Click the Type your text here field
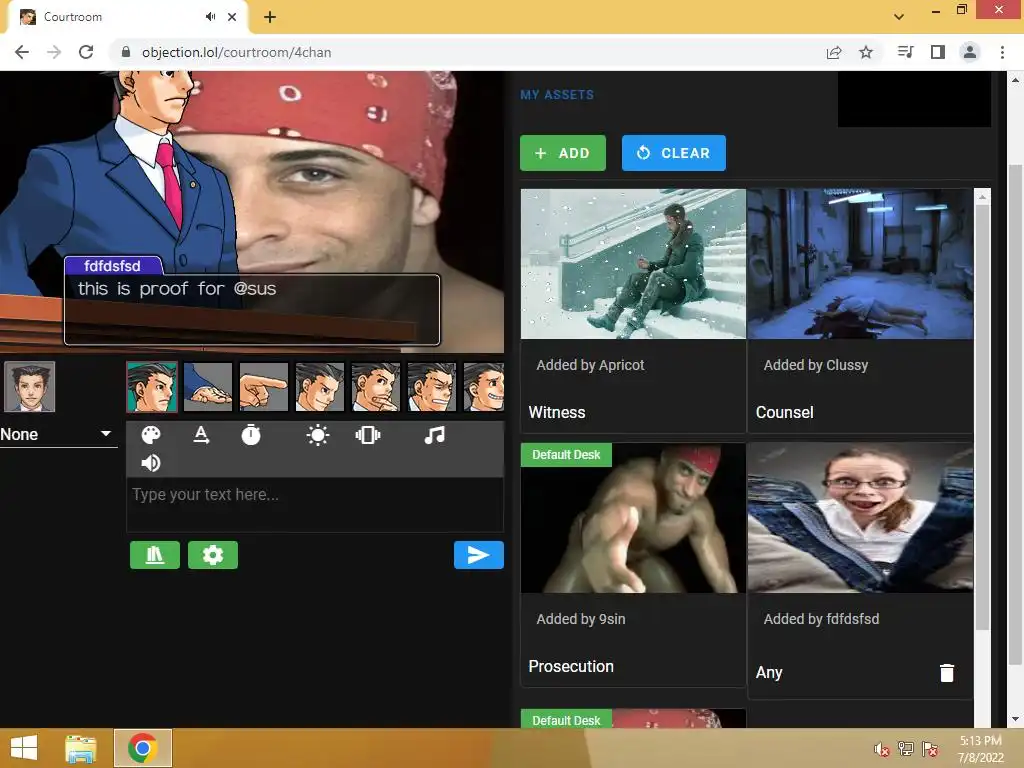Viewport: 1024px width, 768px height. coord(315,504)
